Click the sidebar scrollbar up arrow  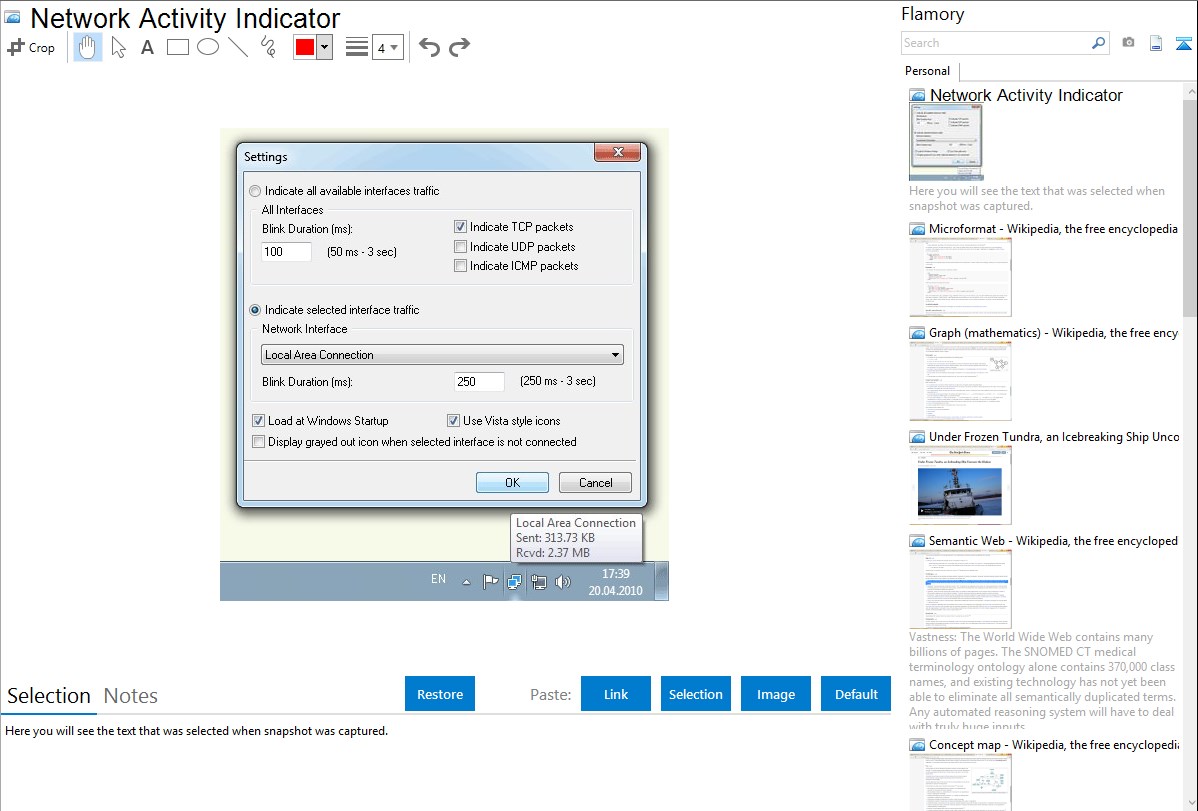(1190, 91)
